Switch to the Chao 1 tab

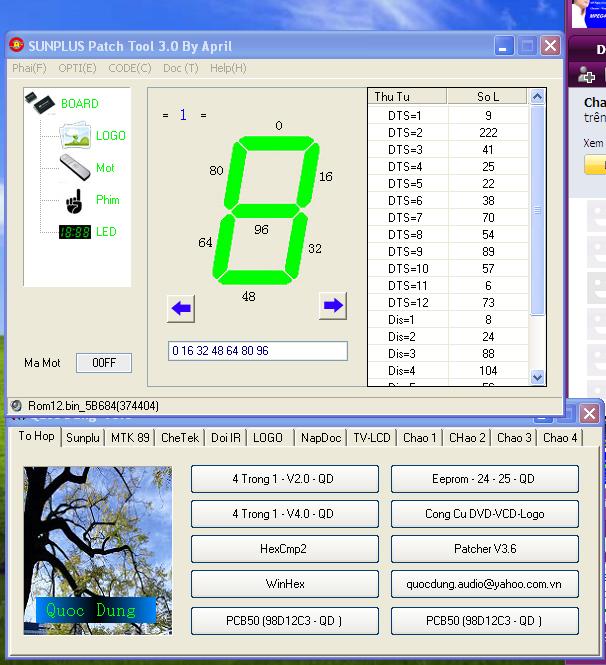[x=419, y=438]
